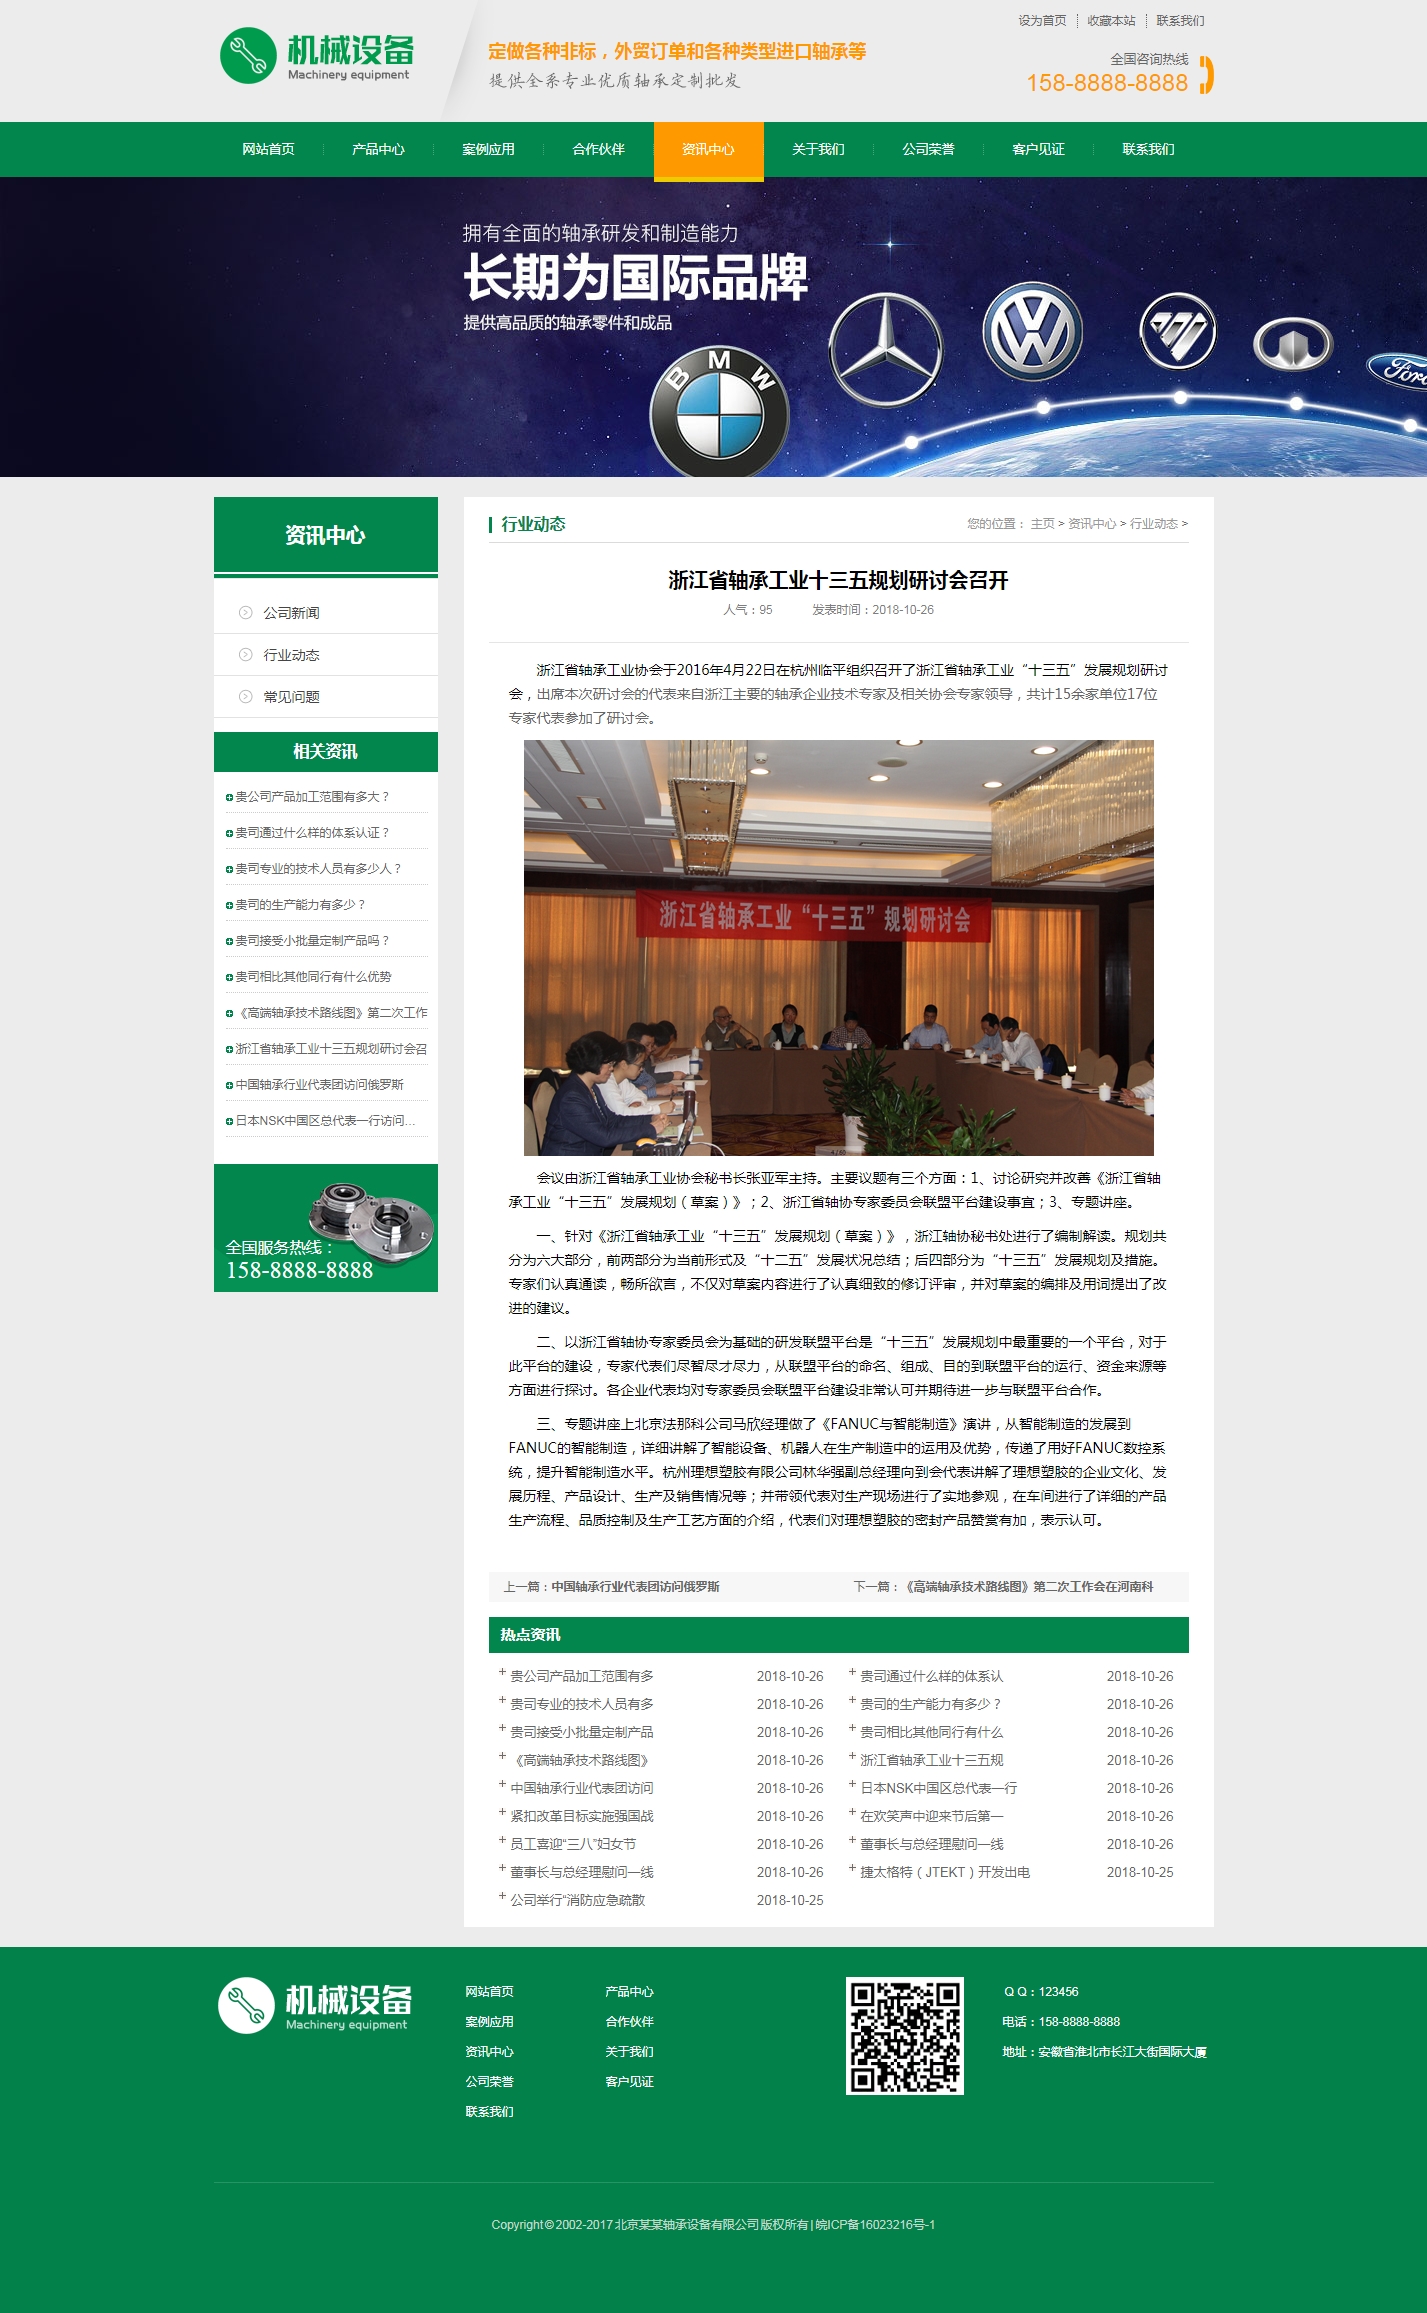Click the conference photo in the article

click(x=838, y=948)
